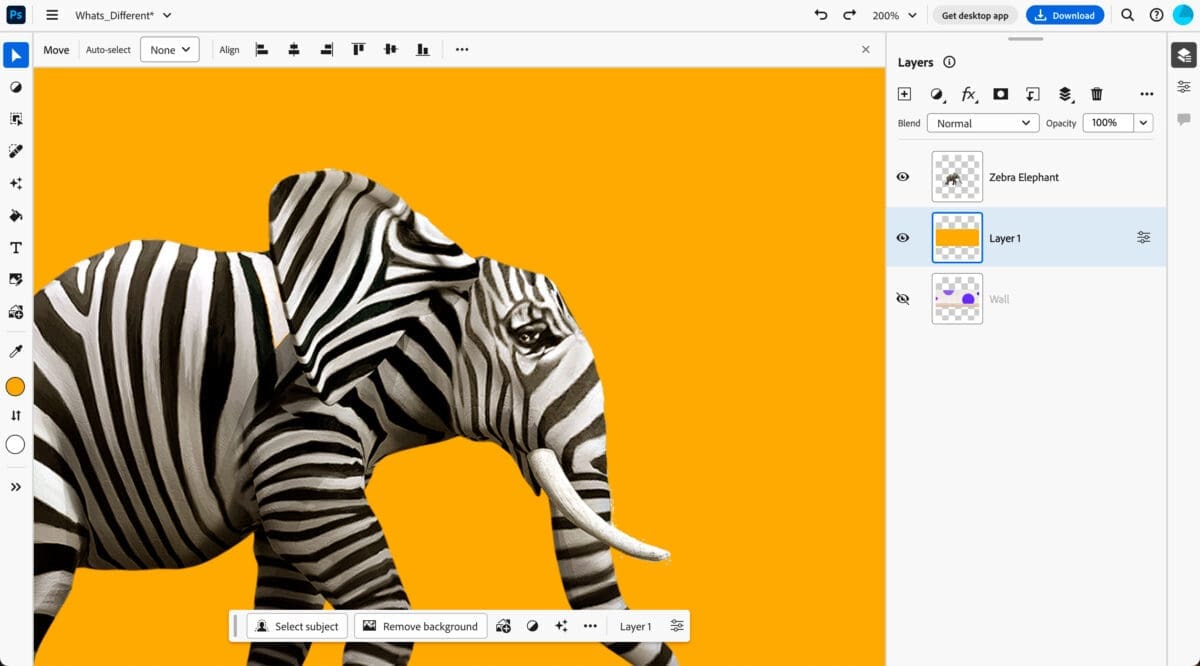Viewport: 1200px width, 666px height.
Task: Open the layer effects fx icon
Action: [x=968, y=94]
